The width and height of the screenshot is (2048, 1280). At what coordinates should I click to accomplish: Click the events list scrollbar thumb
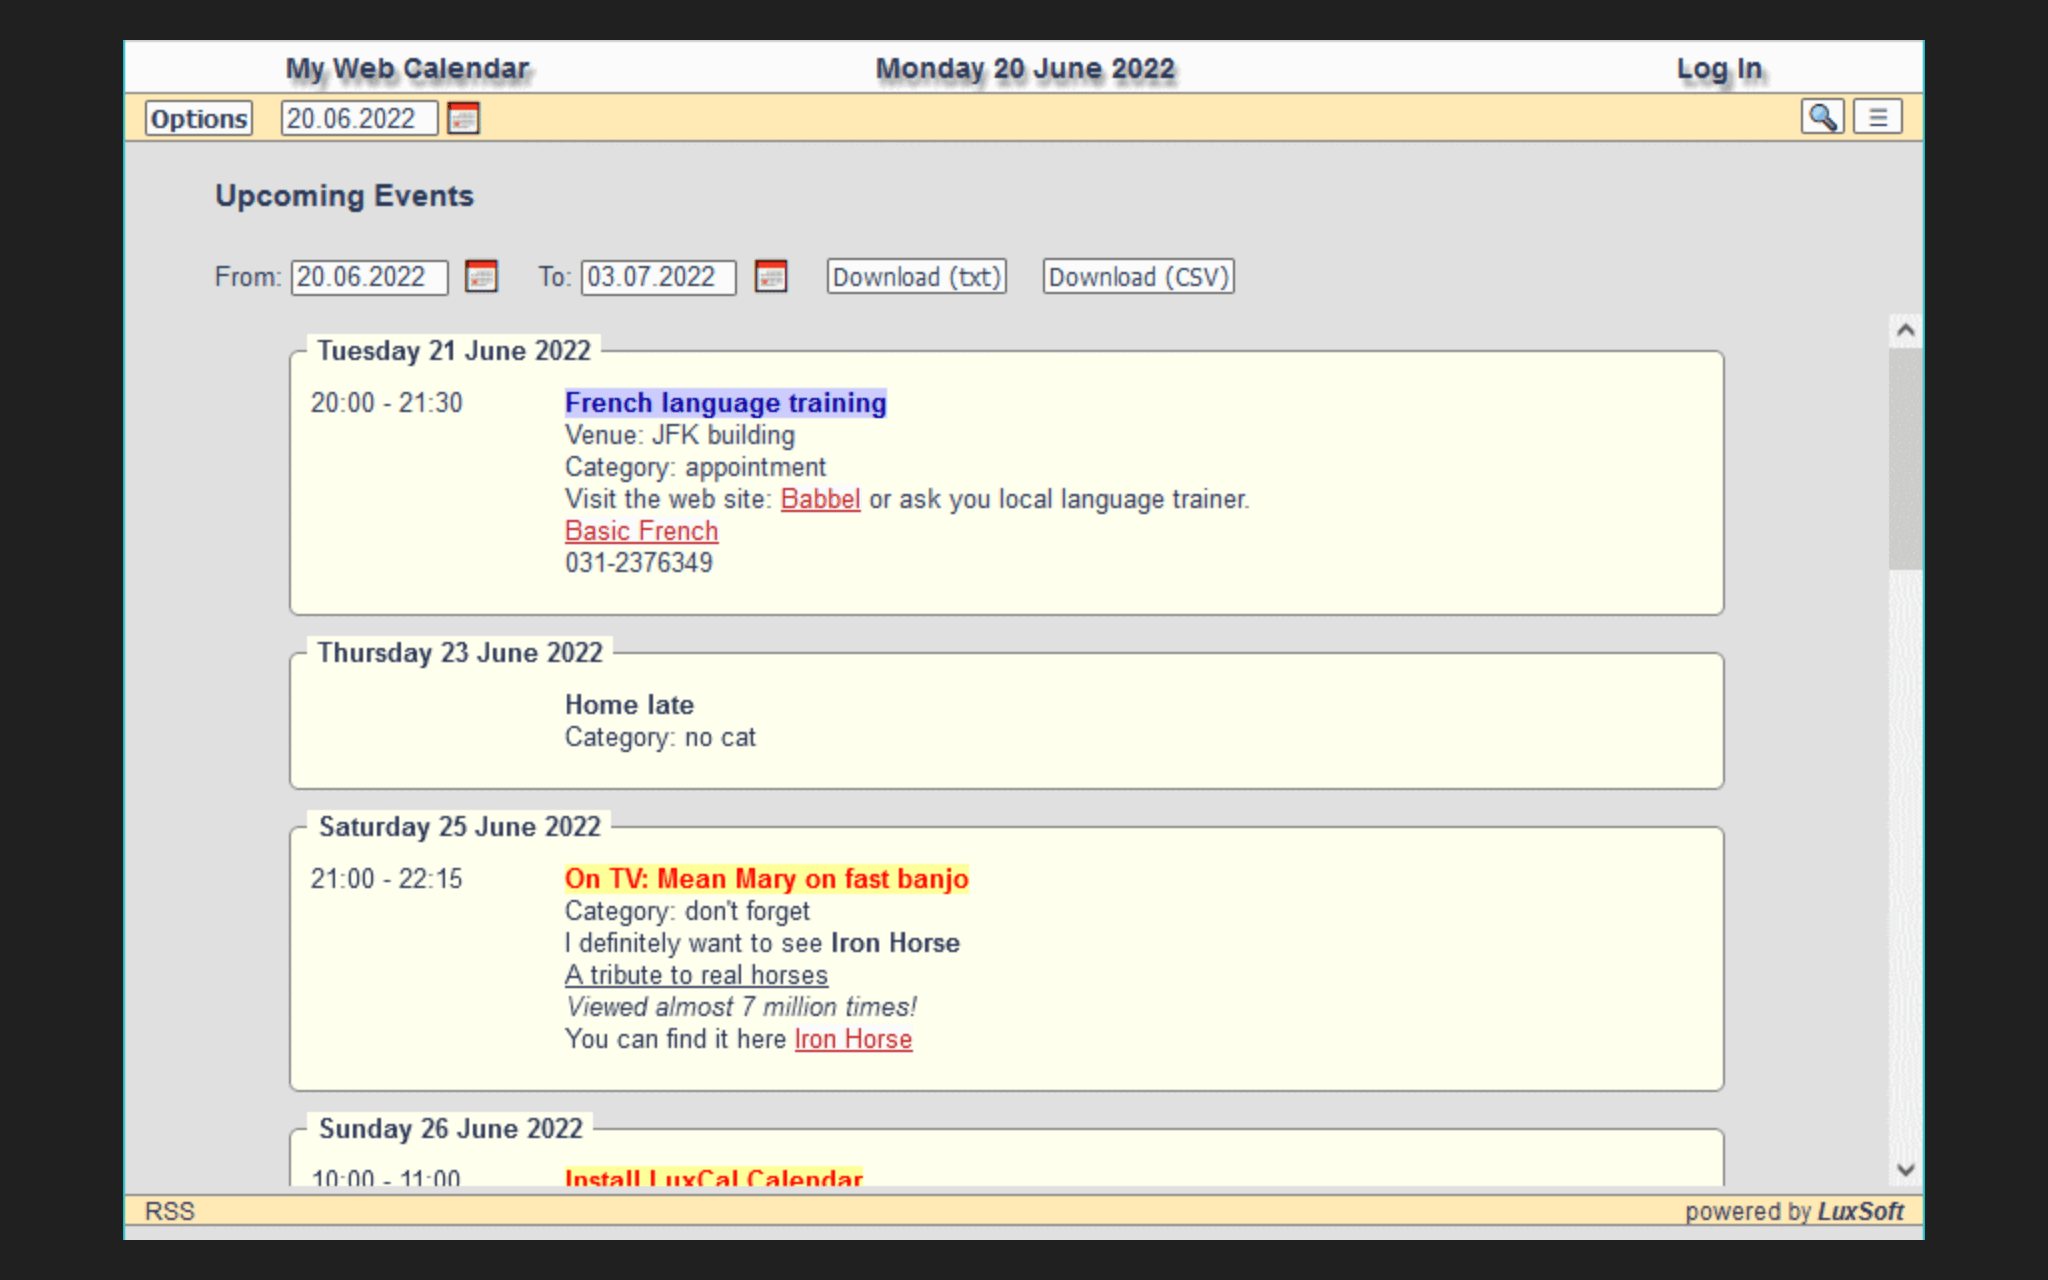1905,460
